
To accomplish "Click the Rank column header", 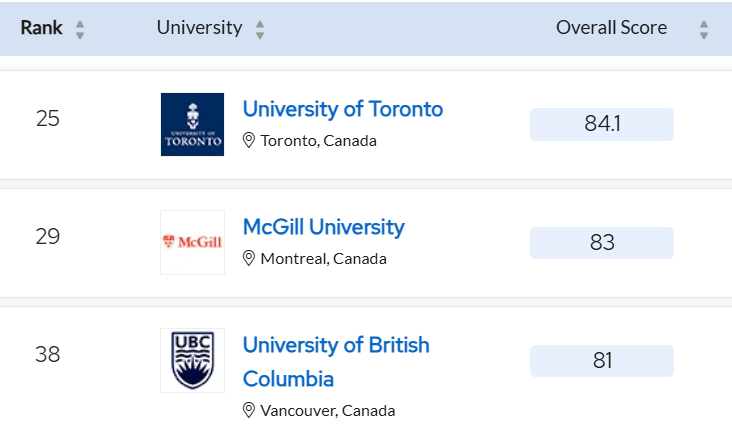I will (x=41, y=28).
